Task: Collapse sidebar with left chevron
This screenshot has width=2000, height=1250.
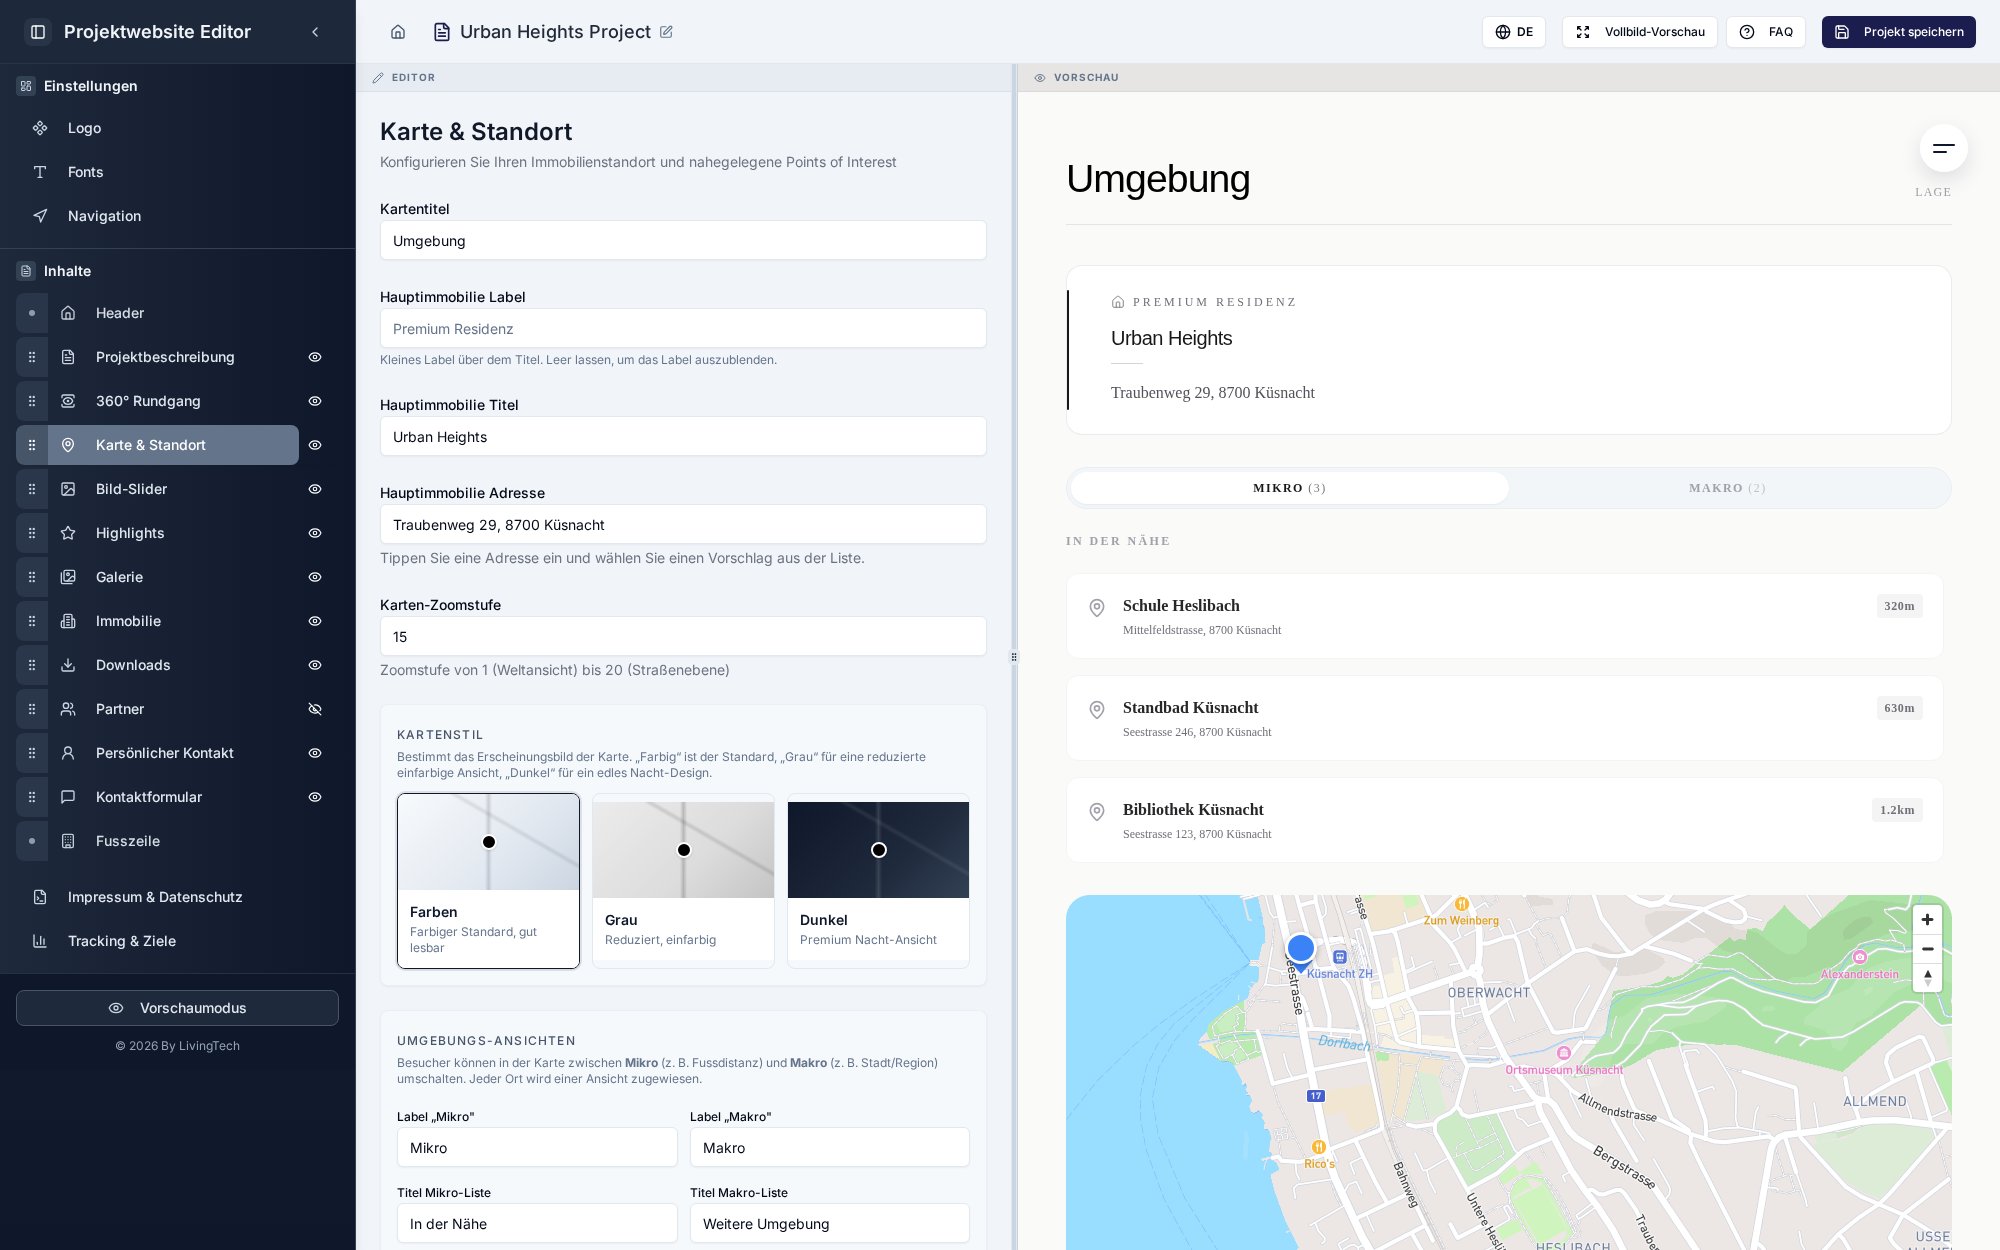Action: (x=315, y=32)
